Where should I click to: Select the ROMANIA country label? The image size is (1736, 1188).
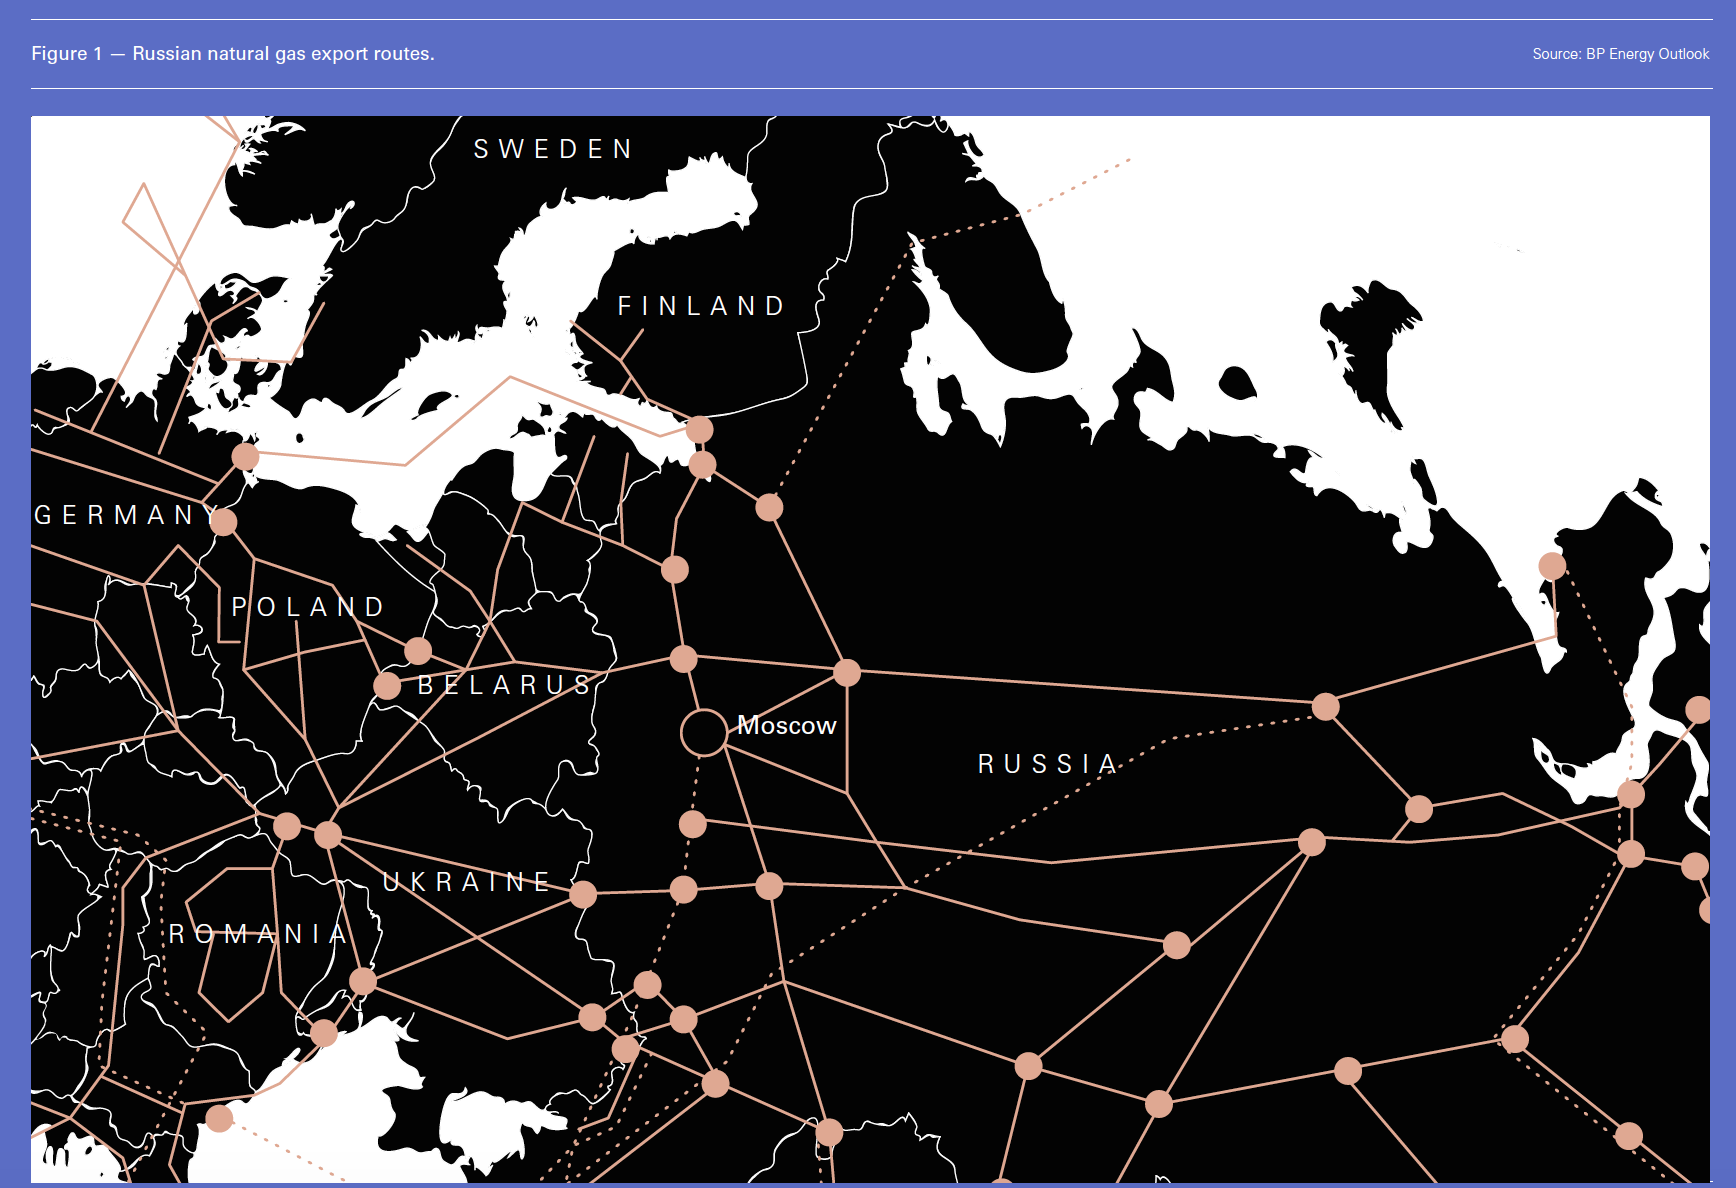point(258,934)
